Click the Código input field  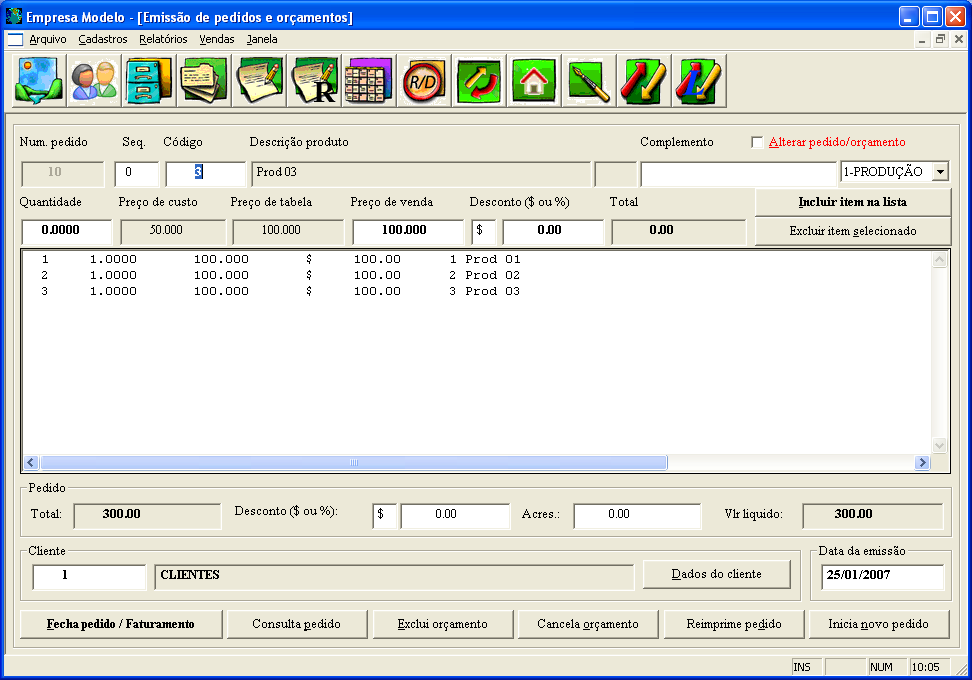point(206,173)
